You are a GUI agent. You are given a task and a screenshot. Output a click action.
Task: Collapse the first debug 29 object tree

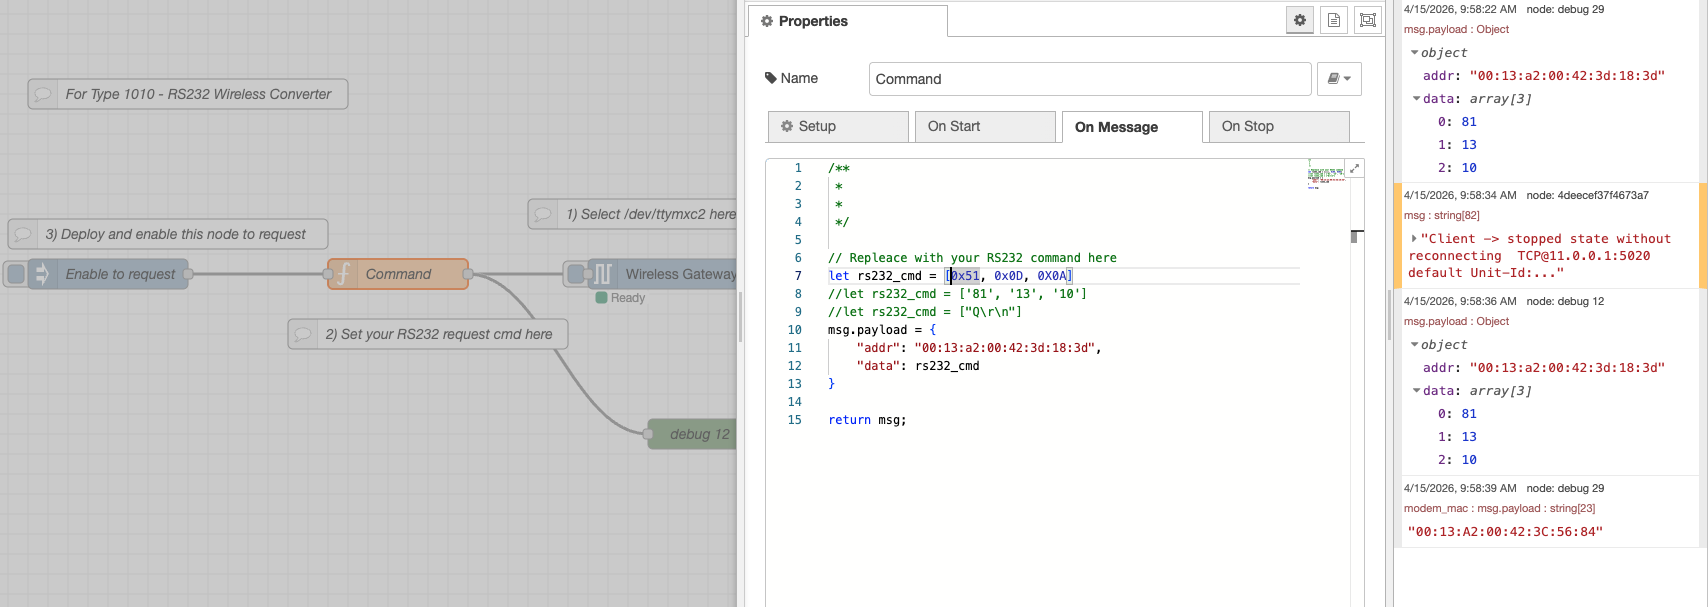(1414, 53)
